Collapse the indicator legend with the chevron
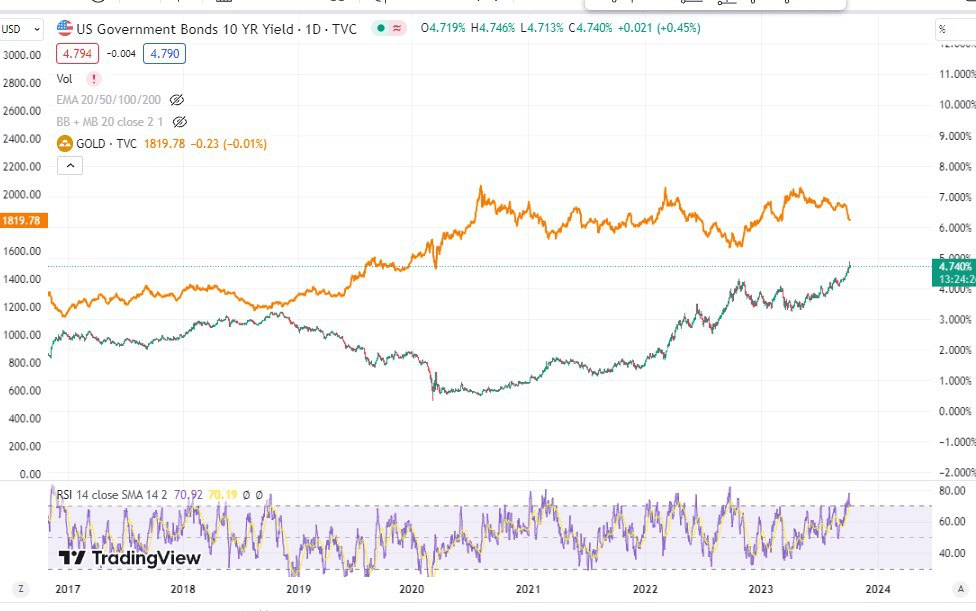The width and height of the screenshot is (976, 611). [x=70, y=166]
